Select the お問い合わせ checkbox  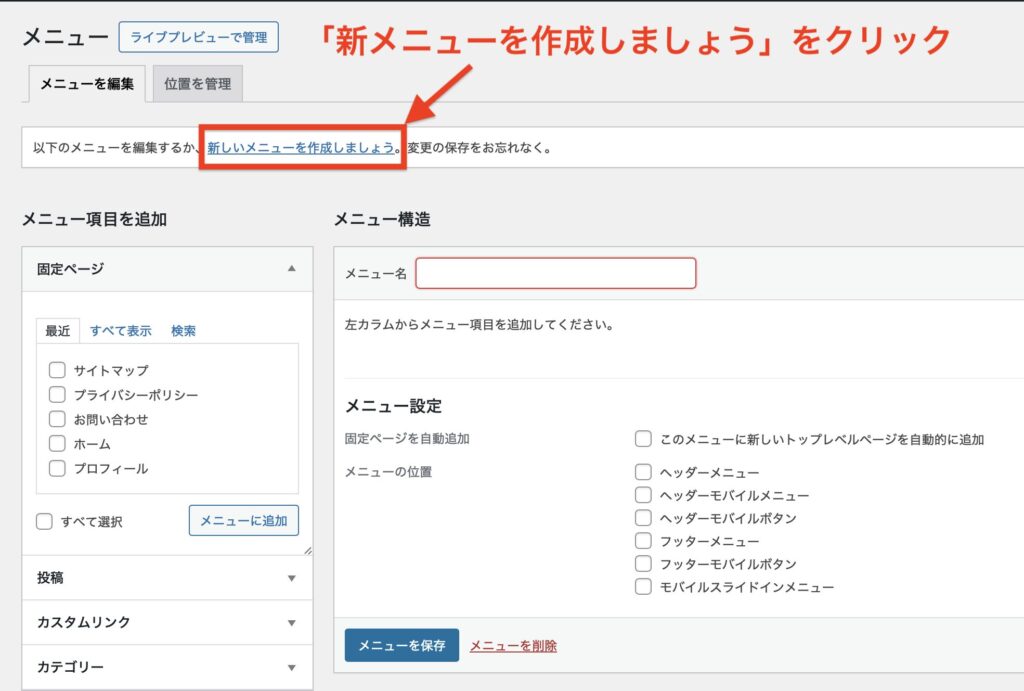[57, 419]
